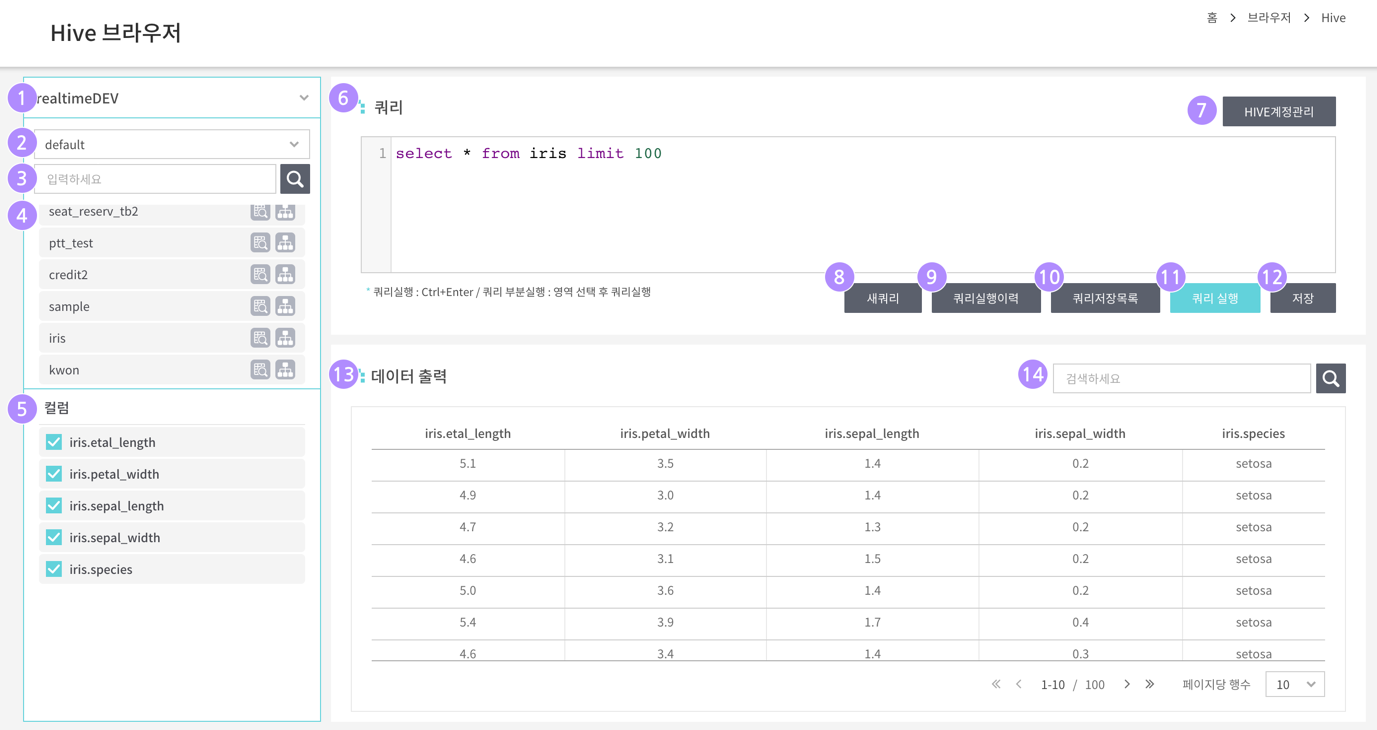
Task: Open HIVE계정관리 account management
Action: (1279, 111)
